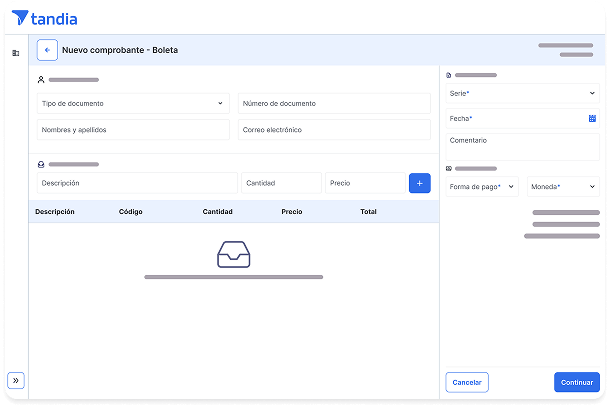The height and width of the screenshot is (408, 610).
Task: Click the product Descripción input field
Action: click(x=137, y=183)
